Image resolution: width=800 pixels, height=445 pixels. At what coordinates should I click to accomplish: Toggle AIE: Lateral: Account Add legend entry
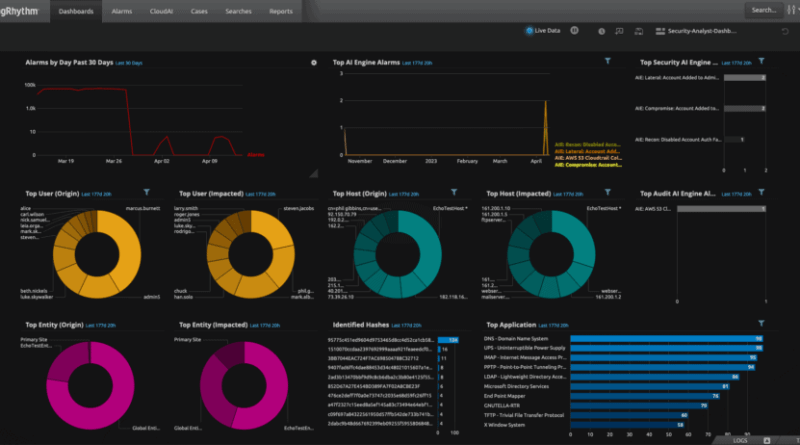click(x=588, y=152)
